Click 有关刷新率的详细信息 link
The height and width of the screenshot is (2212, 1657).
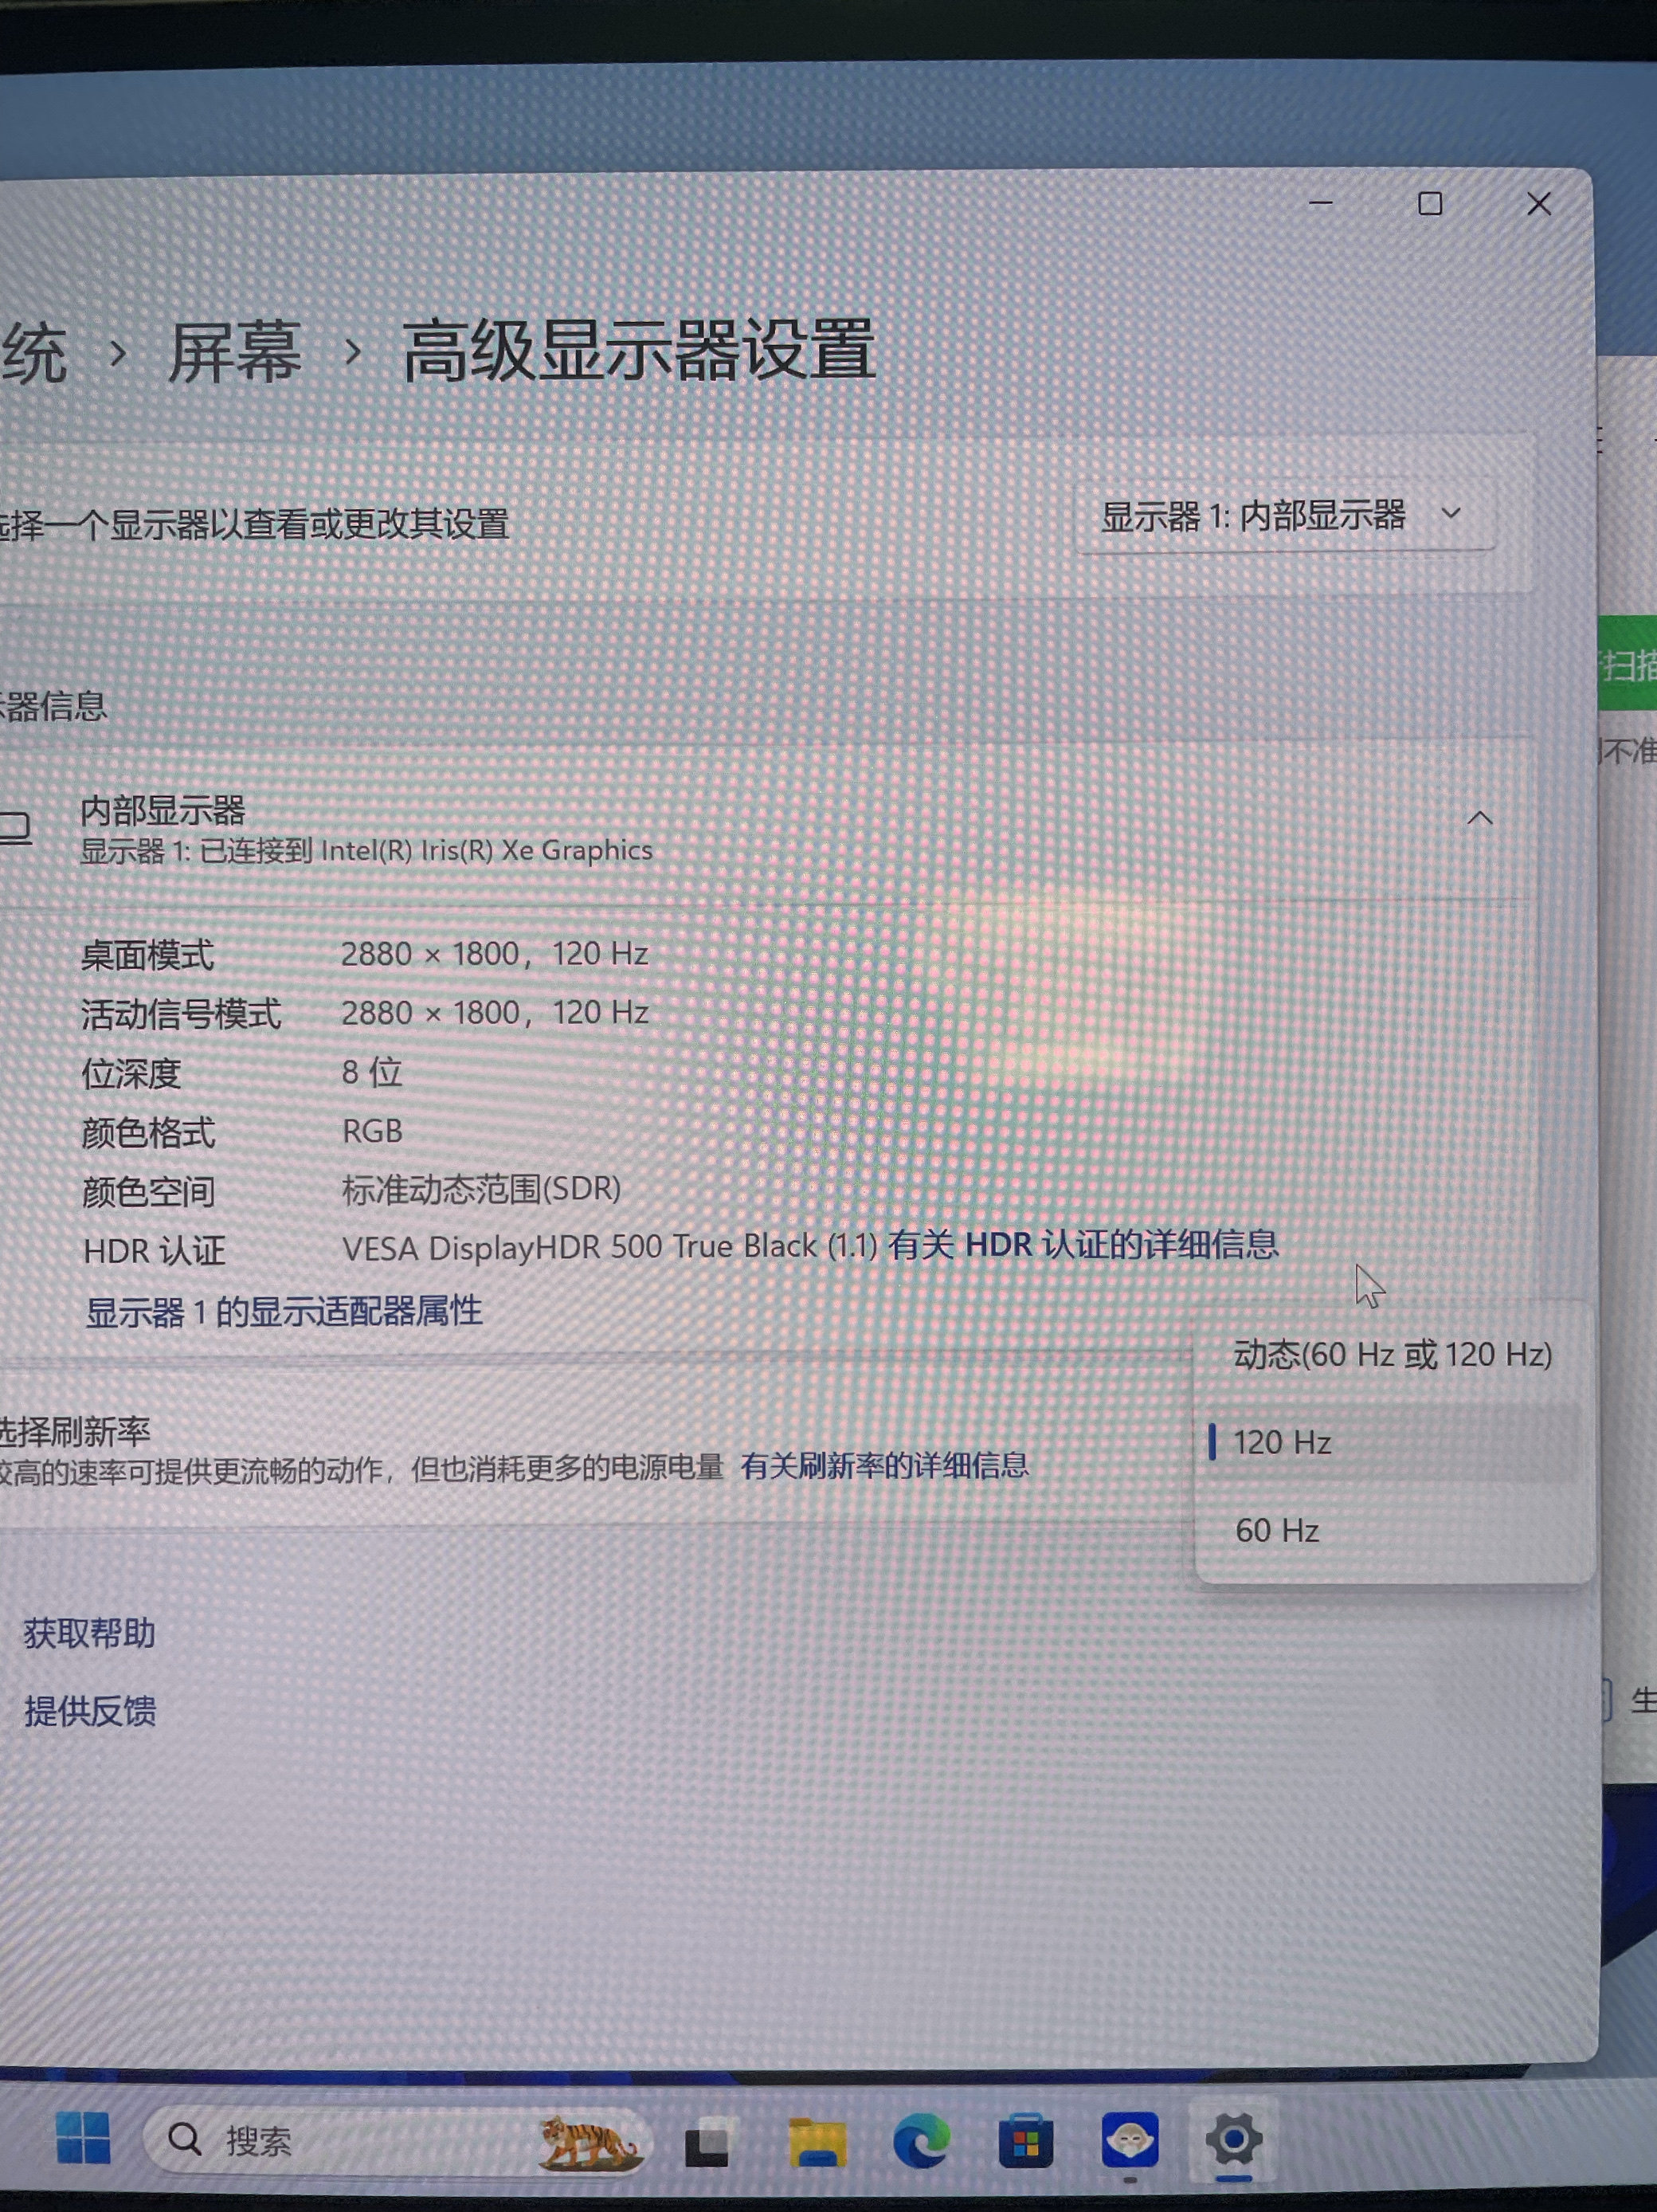(884, 1466)
